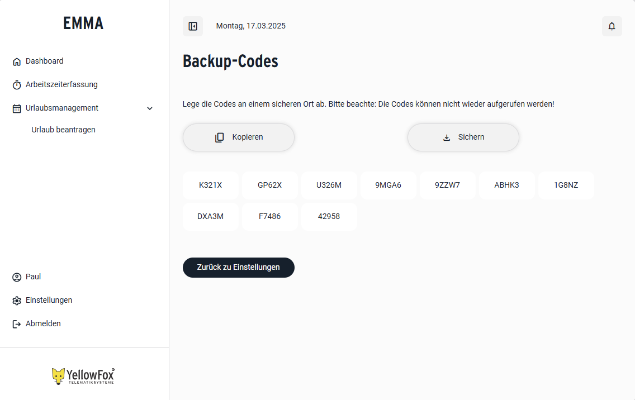The height and width of the screenshot is (400, 635).
Task: Select backup code 1G8NZ
Action: 566,185
